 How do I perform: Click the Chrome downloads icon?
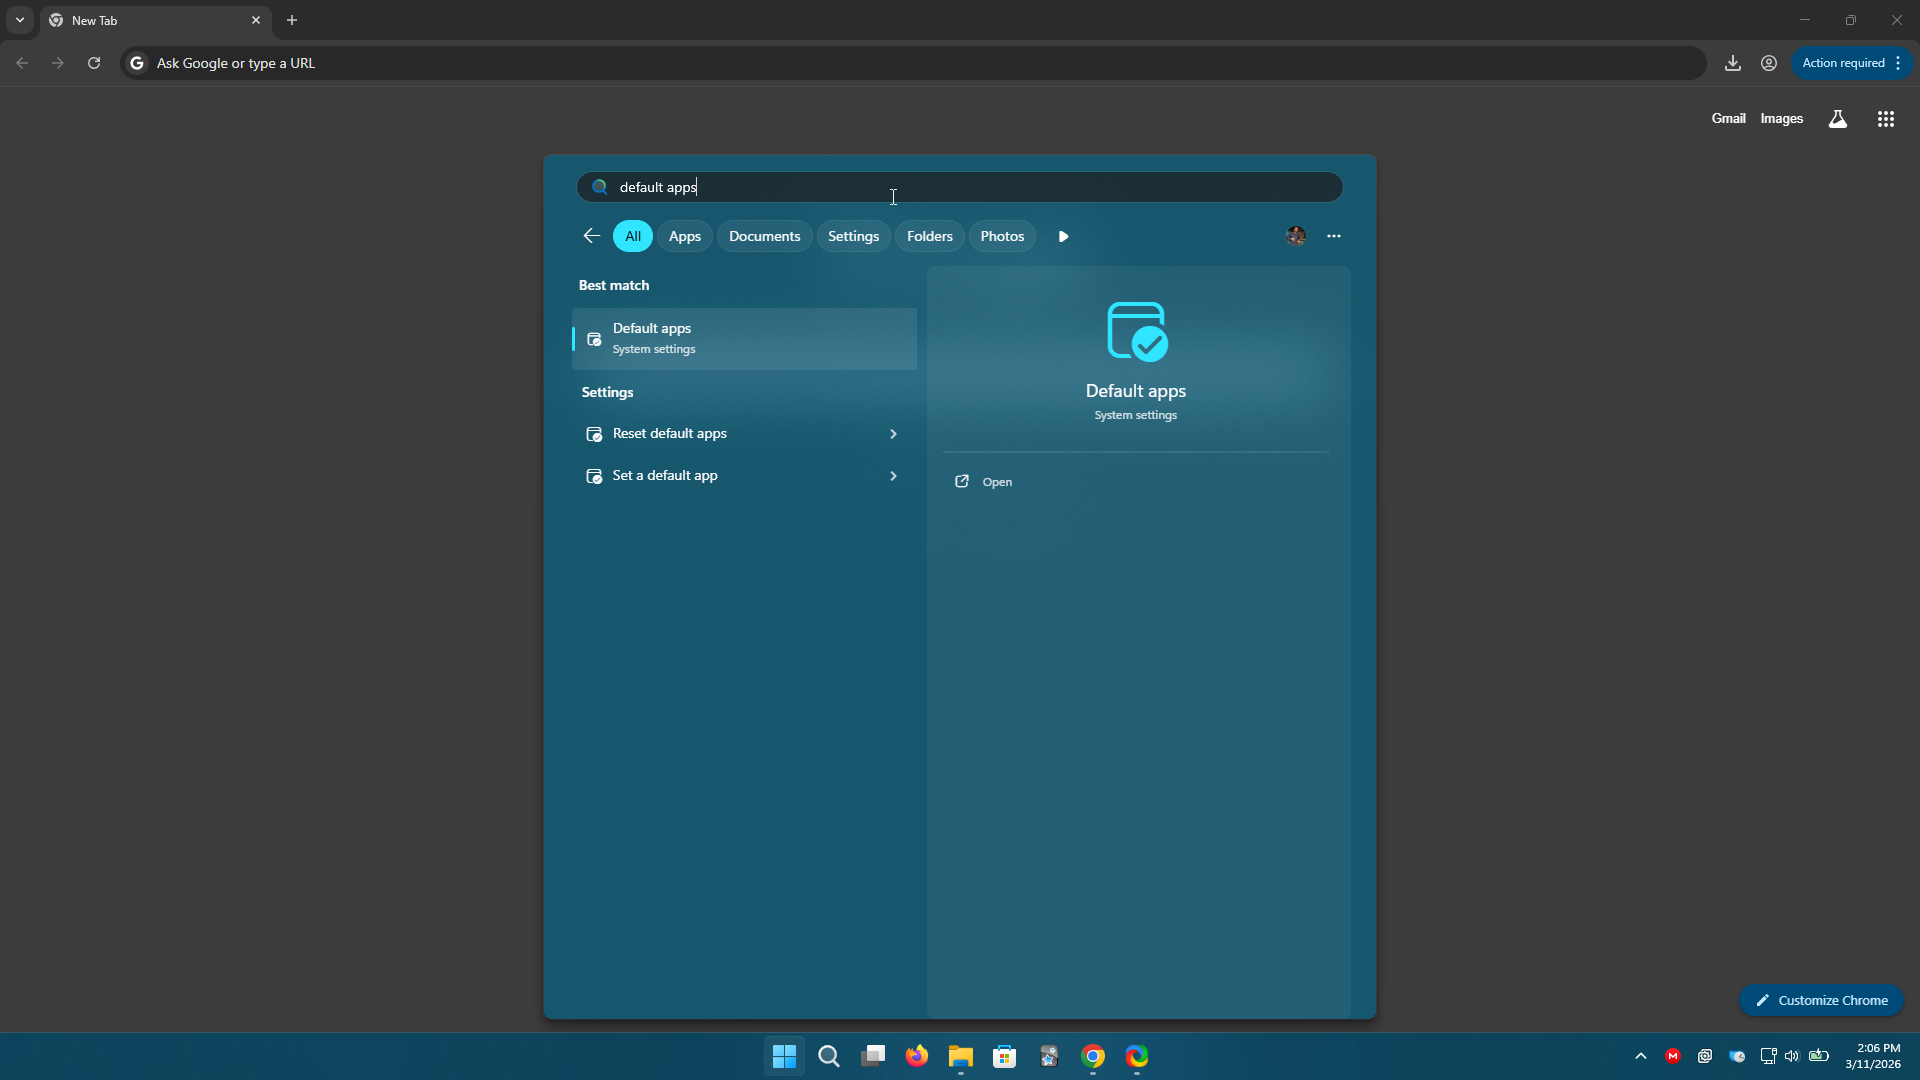click(x=1733, y=62)
